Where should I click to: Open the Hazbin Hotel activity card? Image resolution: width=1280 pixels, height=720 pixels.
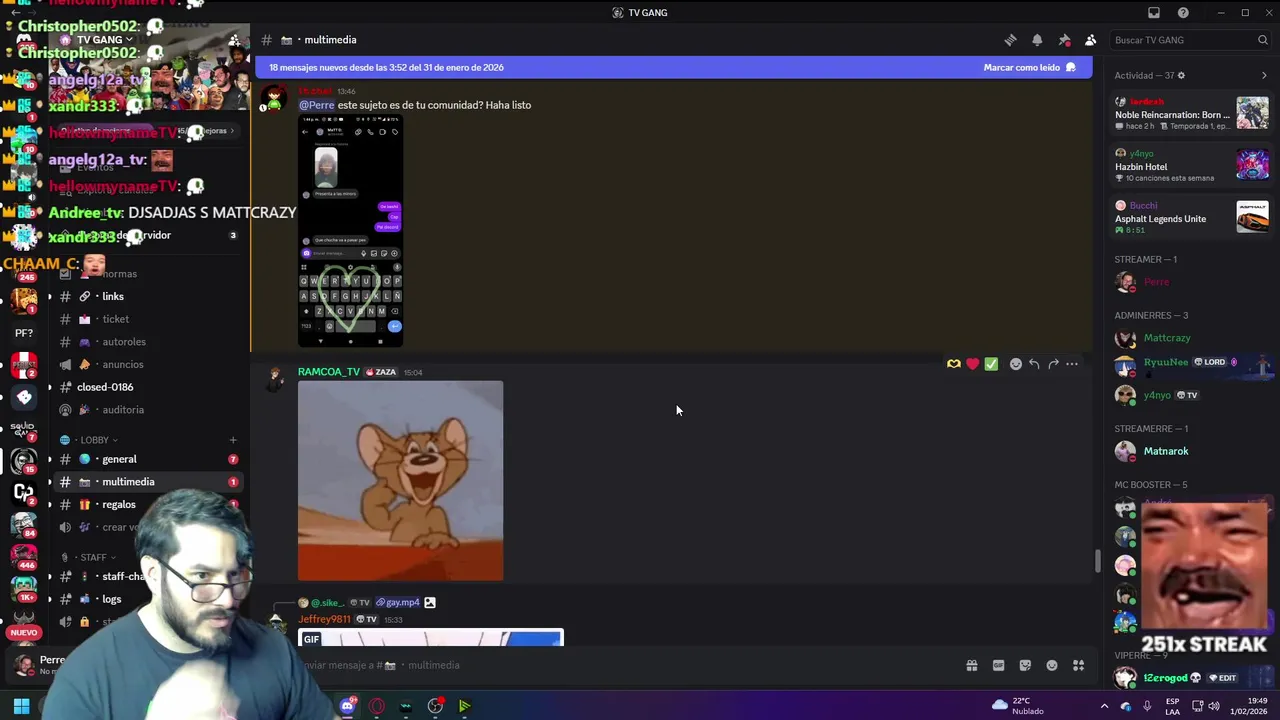click(x=1191, y=165)
